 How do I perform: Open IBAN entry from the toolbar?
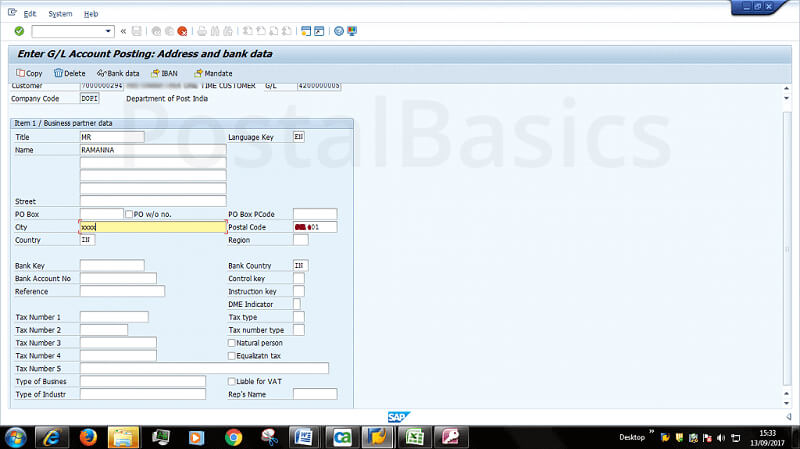(164, 73)
